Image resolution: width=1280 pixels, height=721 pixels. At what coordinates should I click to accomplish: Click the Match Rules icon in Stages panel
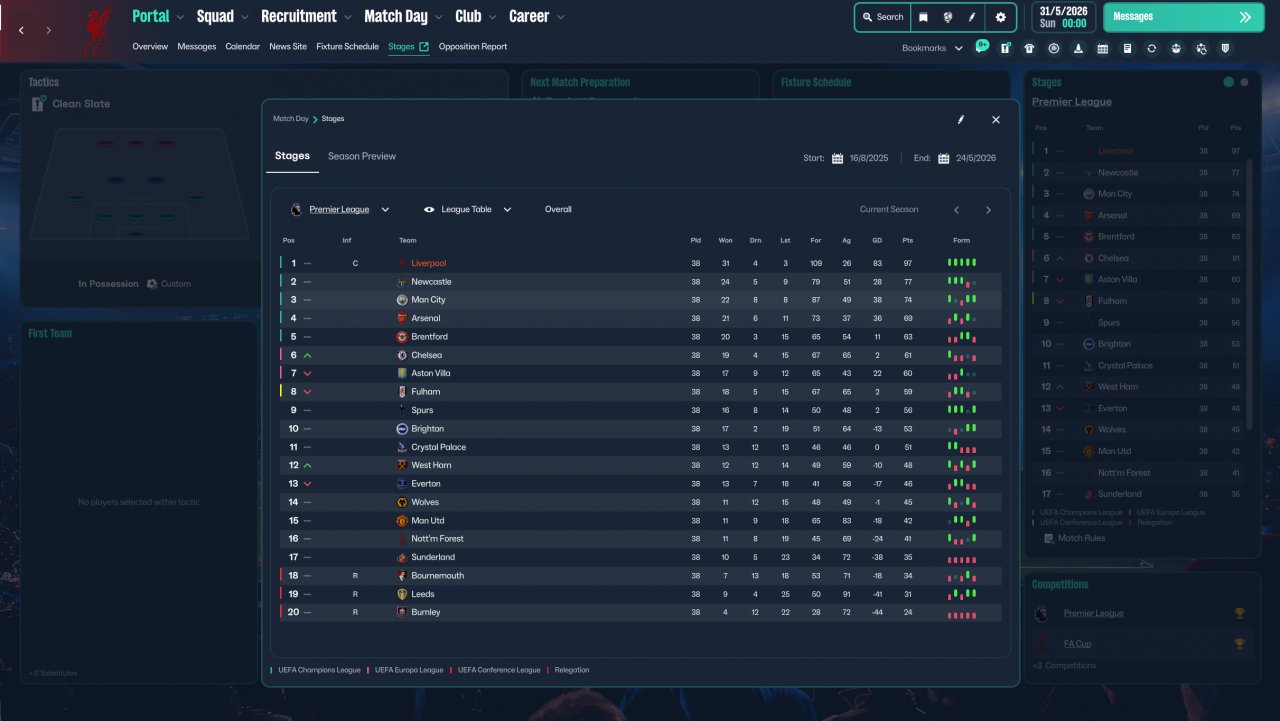1048,538
